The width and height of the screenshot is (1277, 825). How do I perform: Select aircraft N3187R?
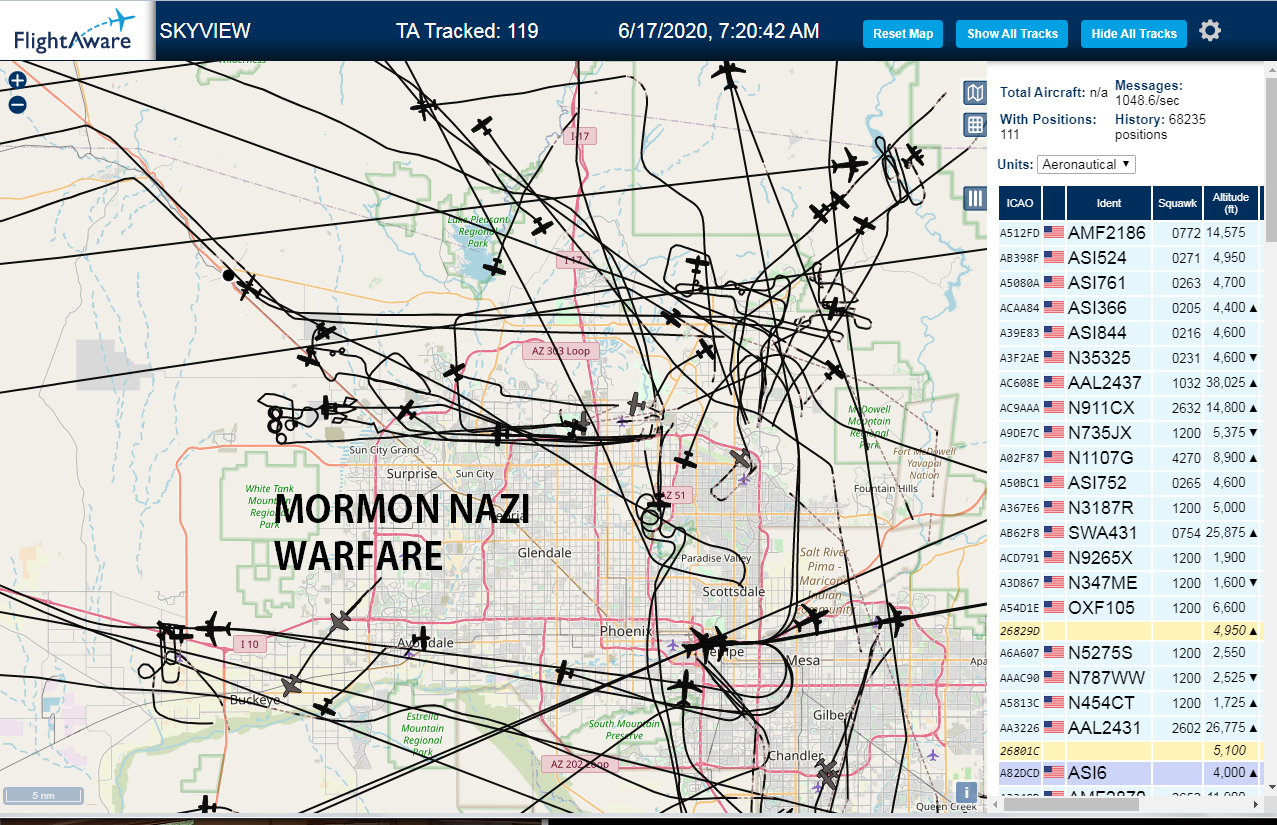[1129, 508]
